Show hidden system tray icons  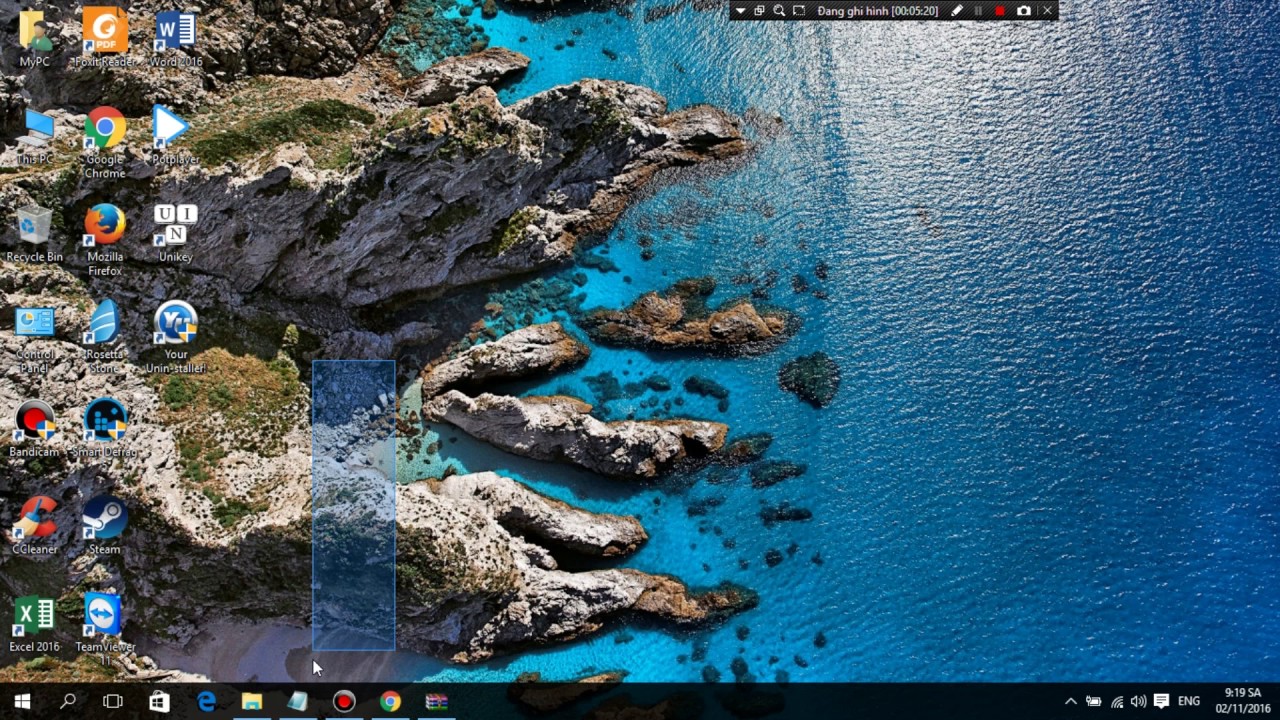coord(1070,701)
